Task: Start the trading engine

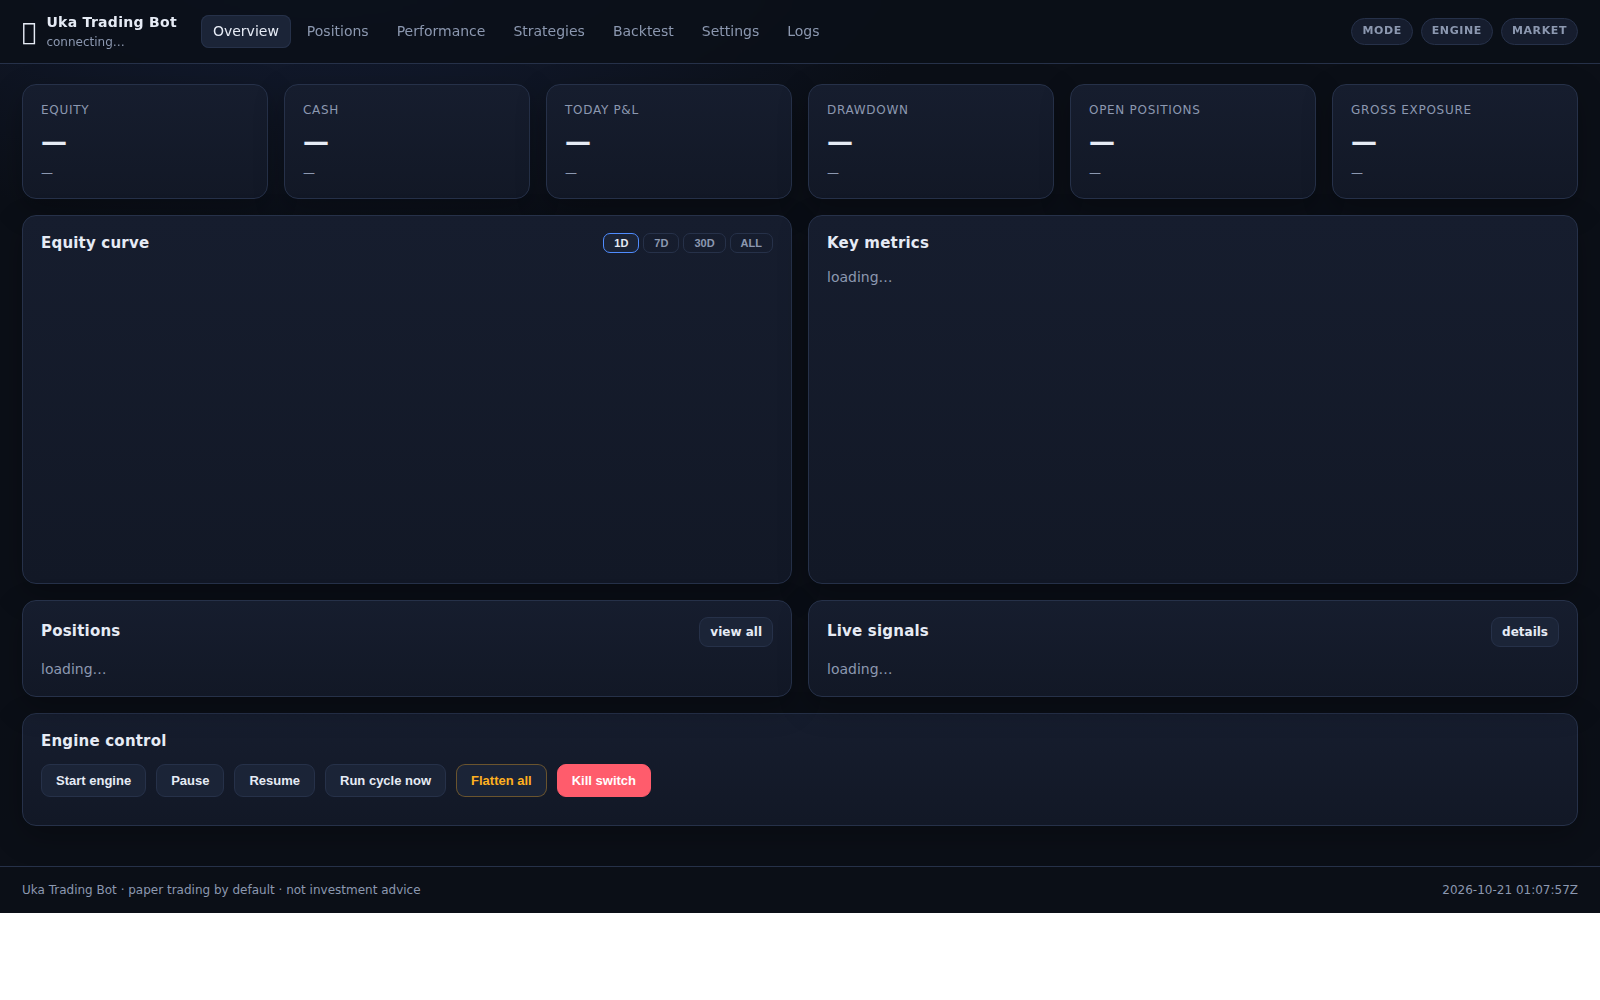Action: (x=93, y=781)
